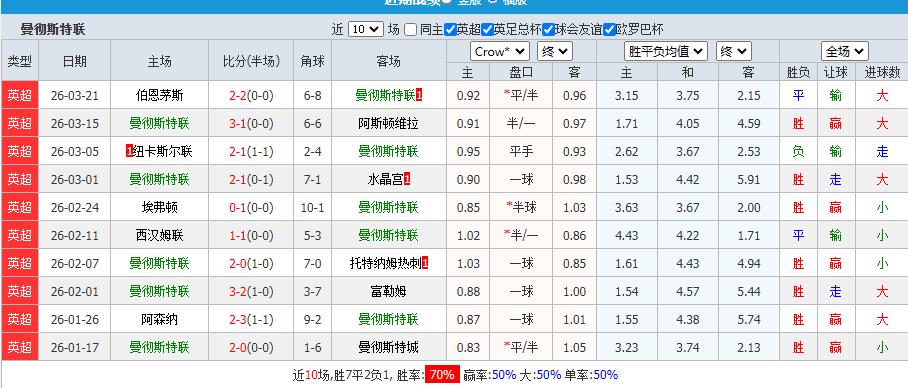Click the corner count 7-0

tap(313, 263)
